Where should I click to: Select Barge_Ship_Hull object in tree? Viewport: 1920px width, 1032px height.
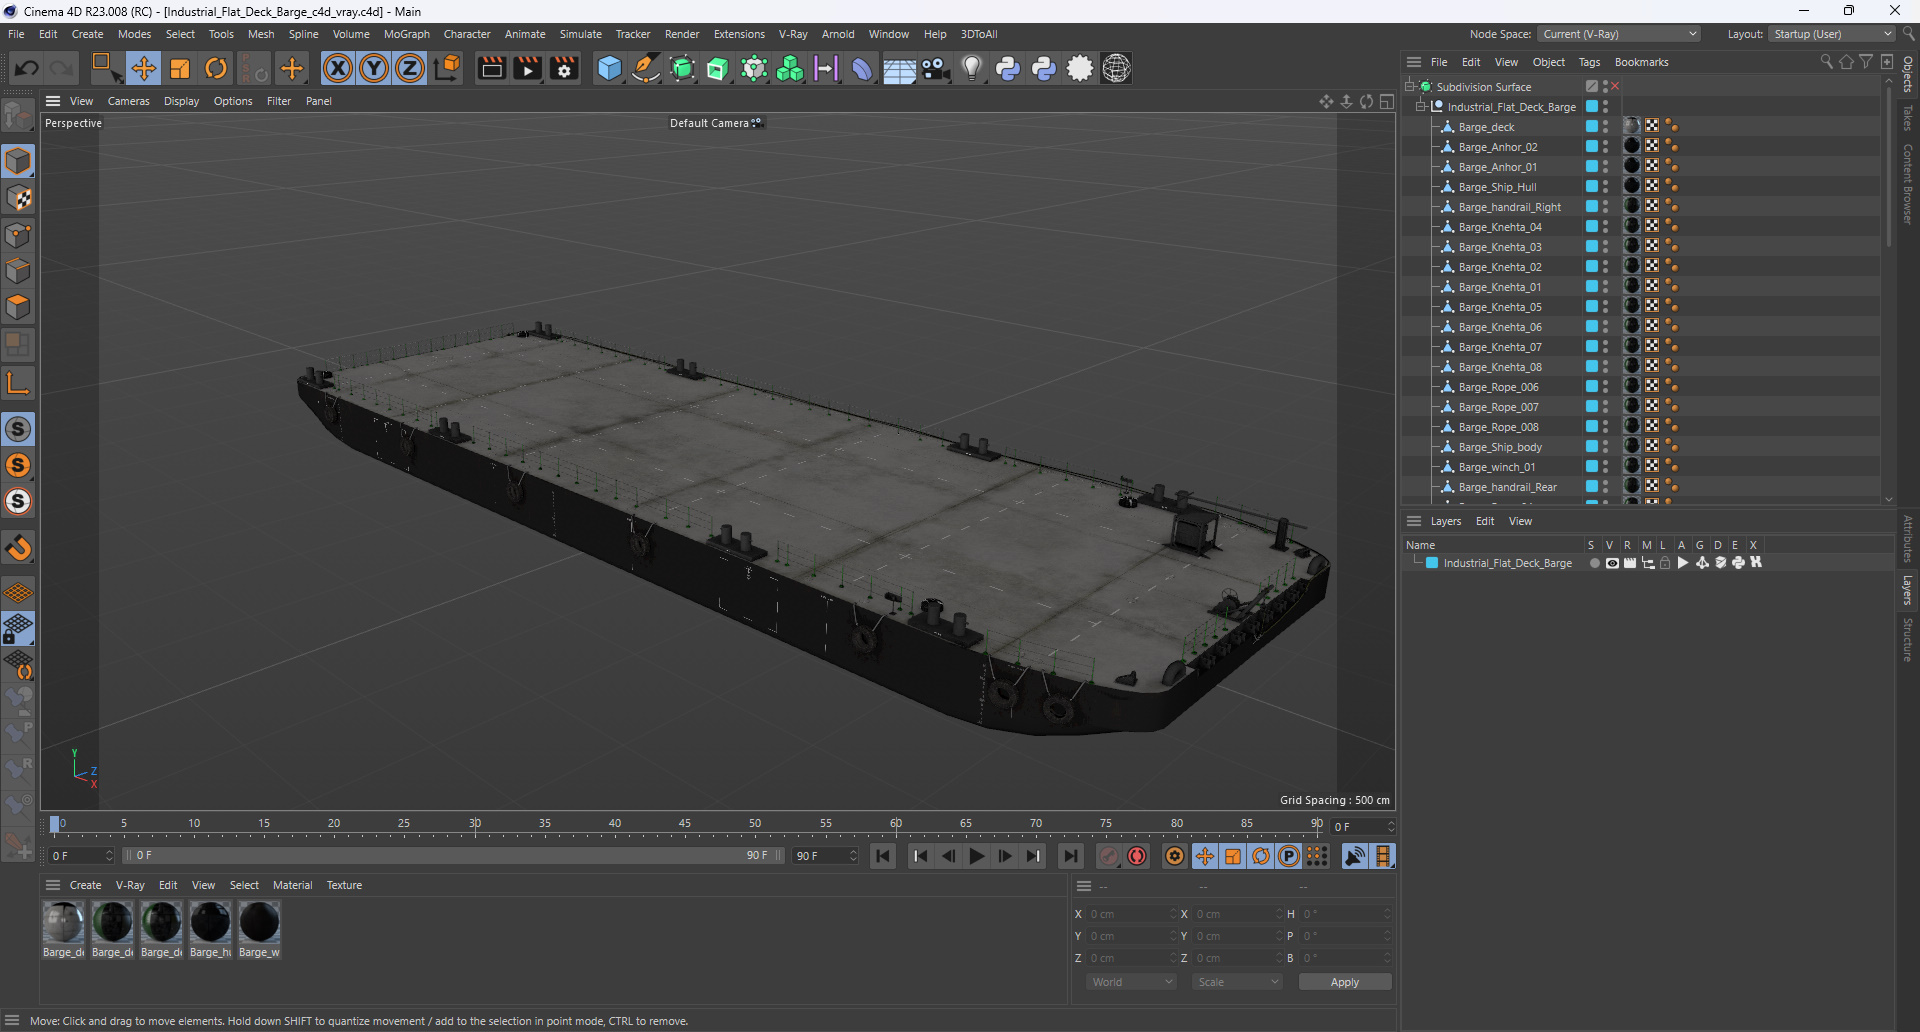pos(1497,187)
